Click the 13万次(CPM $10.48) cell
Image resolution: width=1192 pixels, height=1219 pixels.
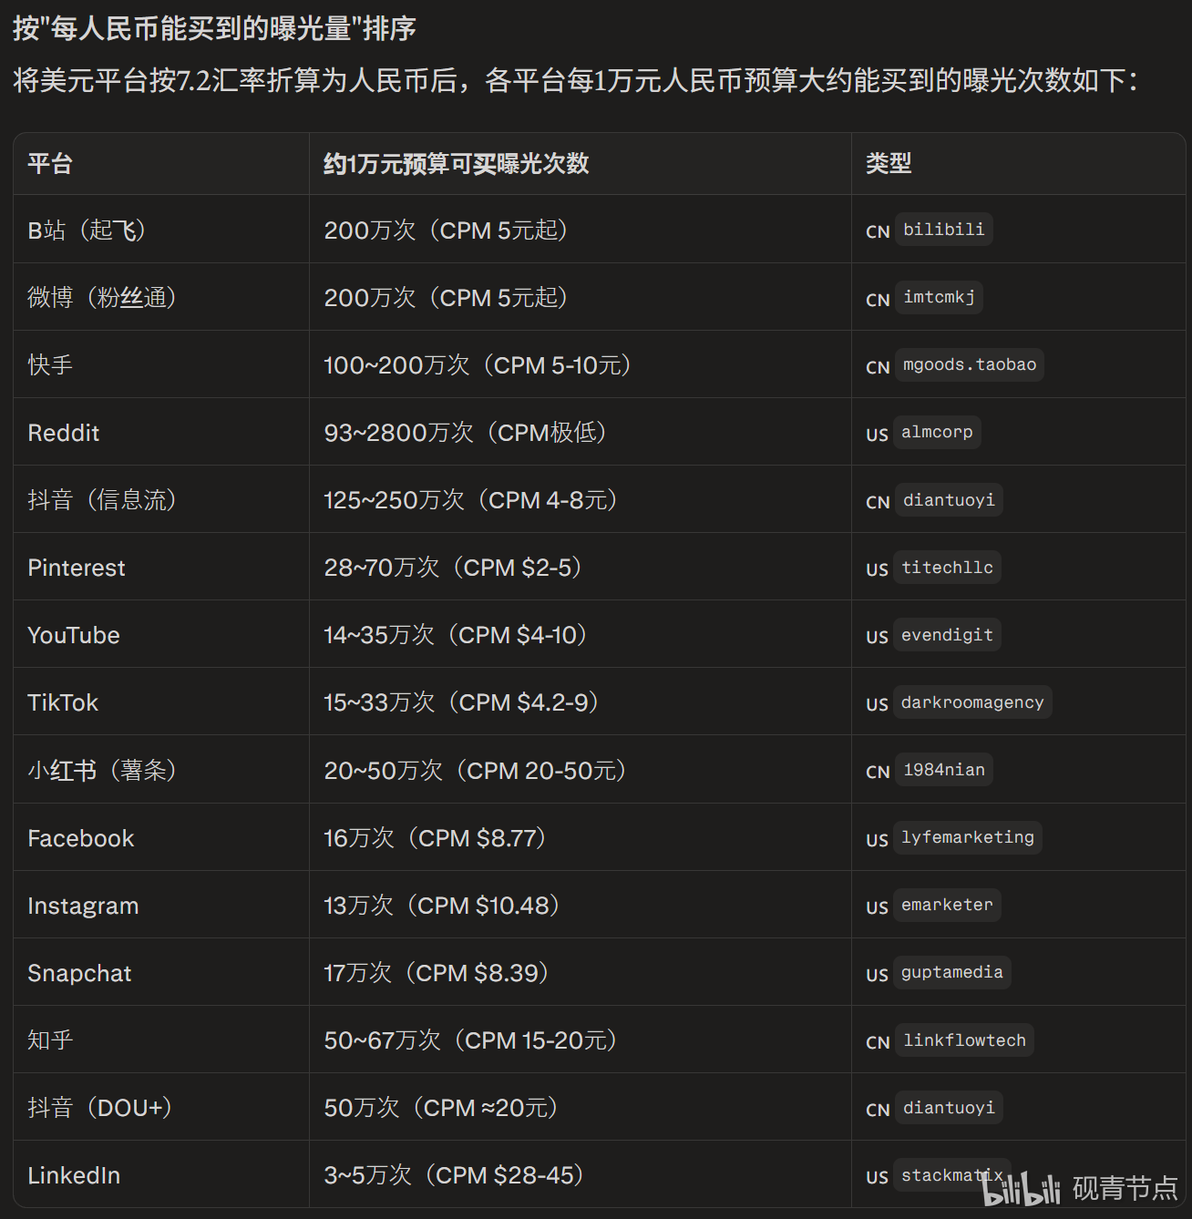click(x=580, y=905)
